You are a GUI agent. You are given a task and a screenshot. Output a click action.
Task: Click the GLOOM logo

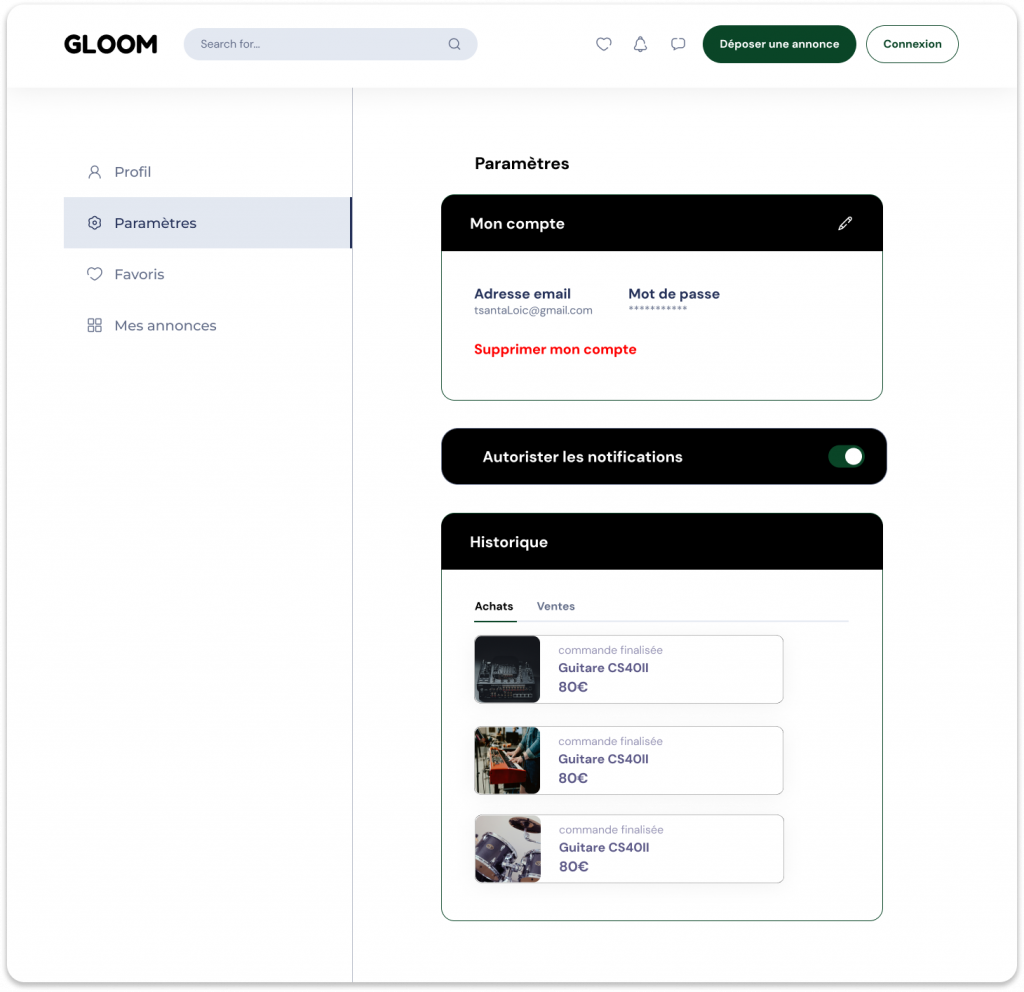pos(110,44)
